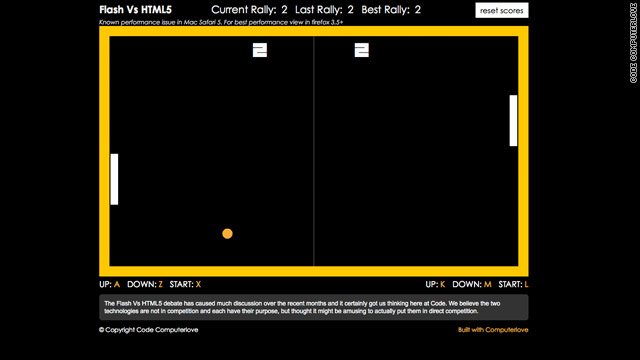Click the left player's score digit
This screenshot has width=640, height=360.
(x=260, y=50)
